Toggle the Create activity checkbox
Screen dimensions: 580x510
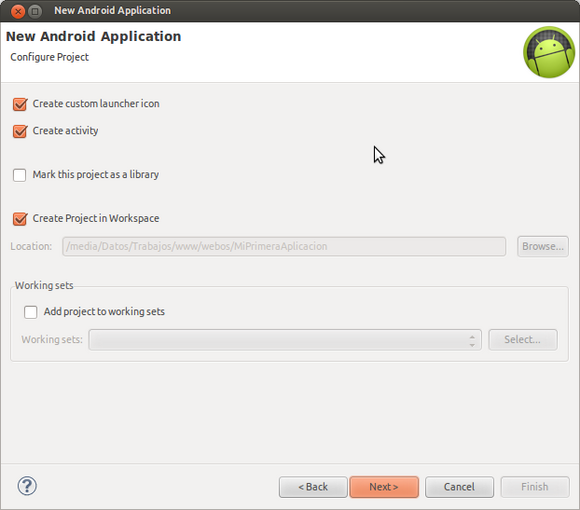(x=20, y=131)
